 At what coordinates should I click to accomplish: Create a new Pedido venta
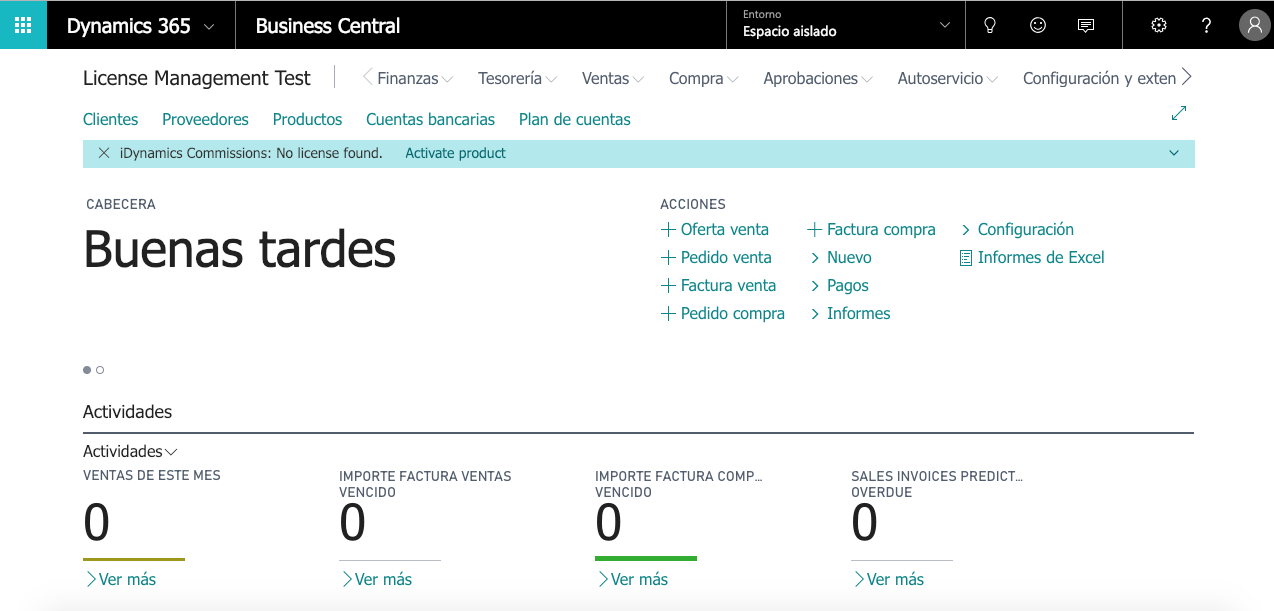coord(716,257)
